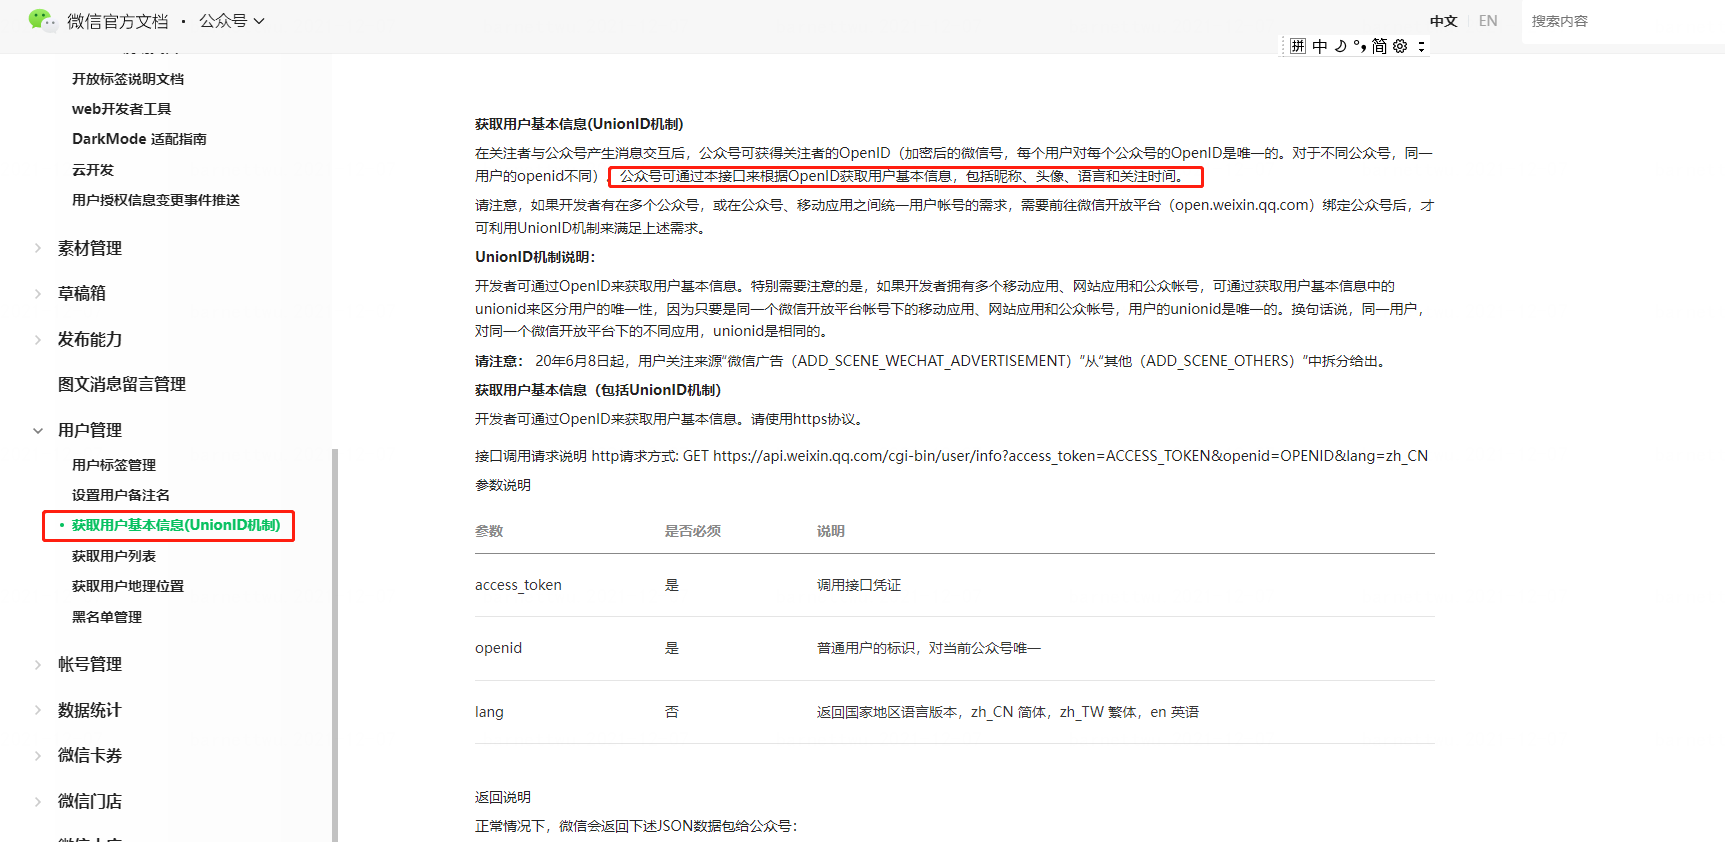Expand the 草稿箱 chevron

coord(38,293)
